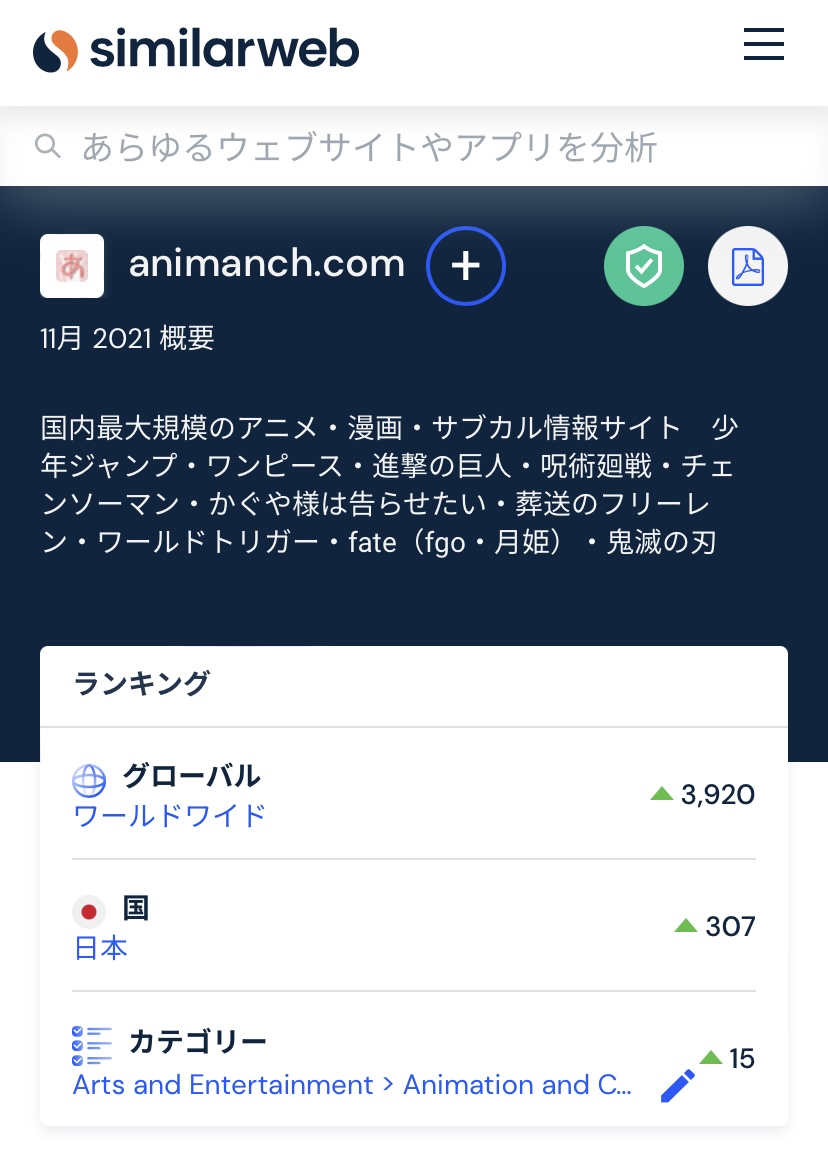Edit category with the pencil icon

(x=678, y=1086)
